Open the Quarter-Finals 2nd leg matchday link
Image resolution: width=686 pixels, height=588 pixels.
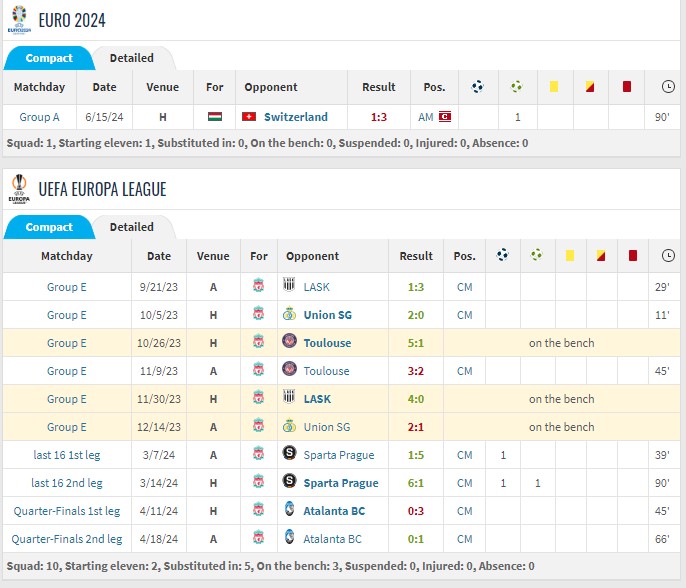67,539
